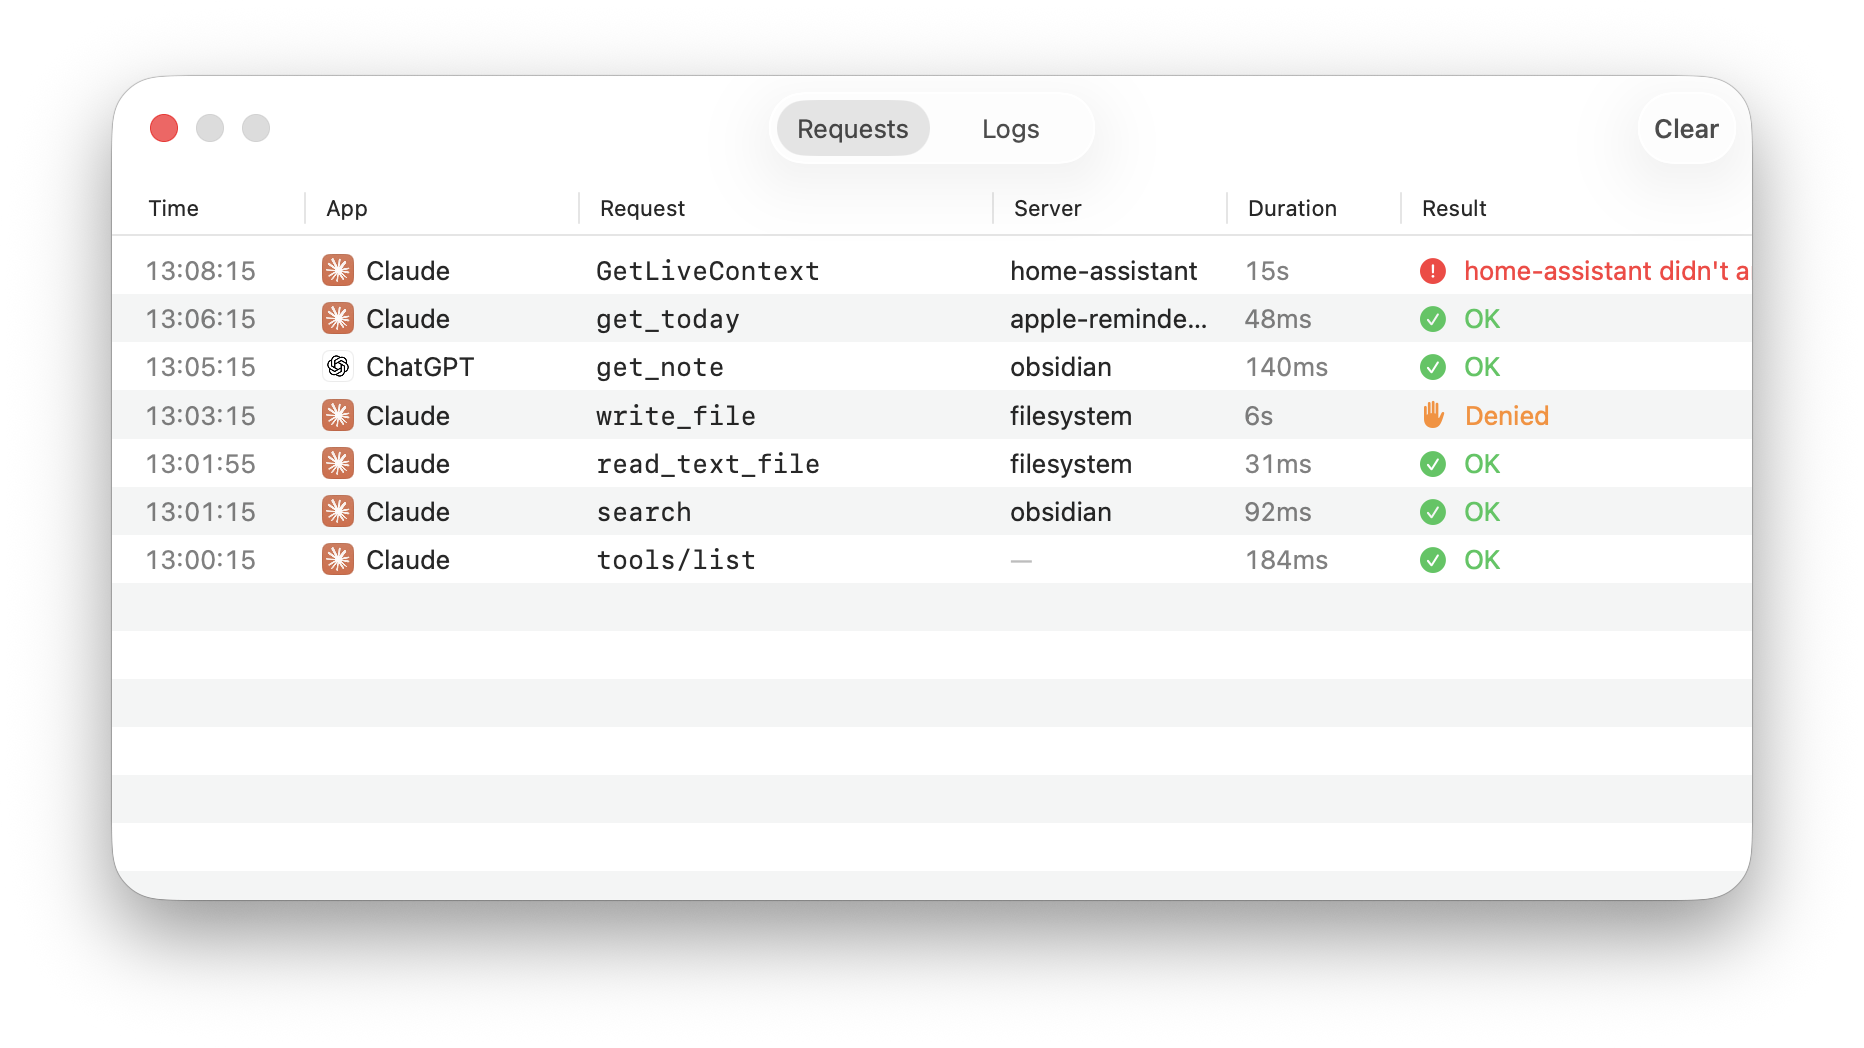This screenshot has height=1048, width=1864.
Task: Click the Denied result text
Action: point(1506,416)
